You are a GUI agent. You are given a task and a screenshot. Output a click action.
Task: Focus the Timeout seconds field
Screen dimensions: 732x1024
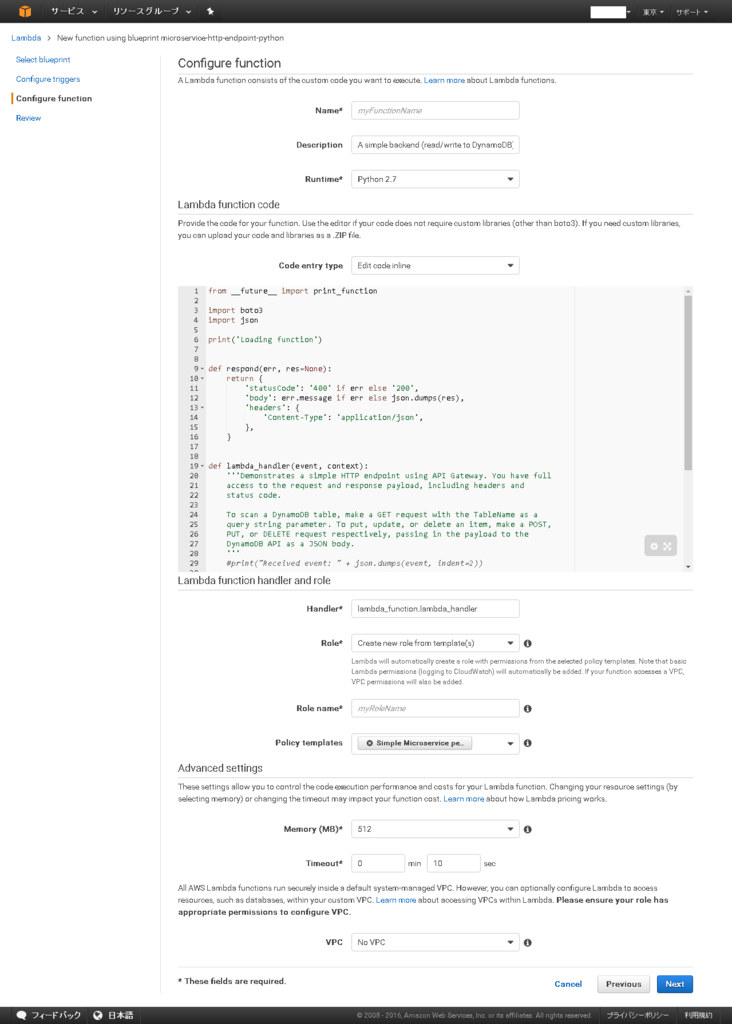(x=453, y=863)
